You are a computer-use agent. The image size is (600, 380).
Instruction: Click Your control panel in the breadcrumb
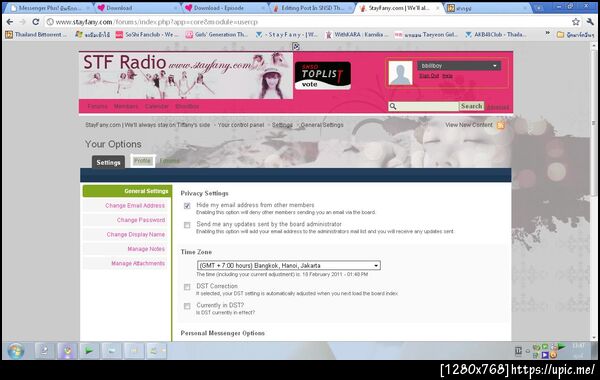click(241, 125)
